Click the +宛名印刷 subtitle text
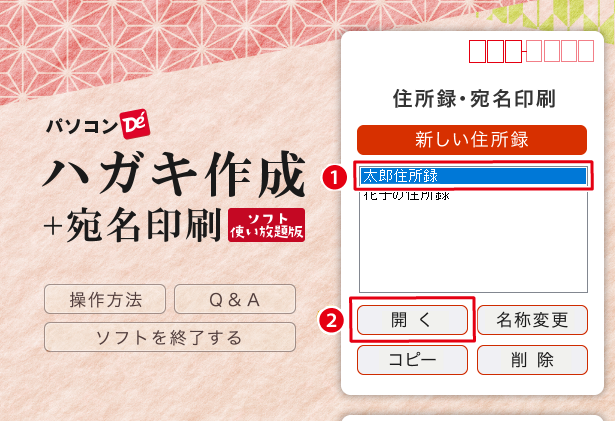Viewport: 615px width, 421px height. click(132, 225)
